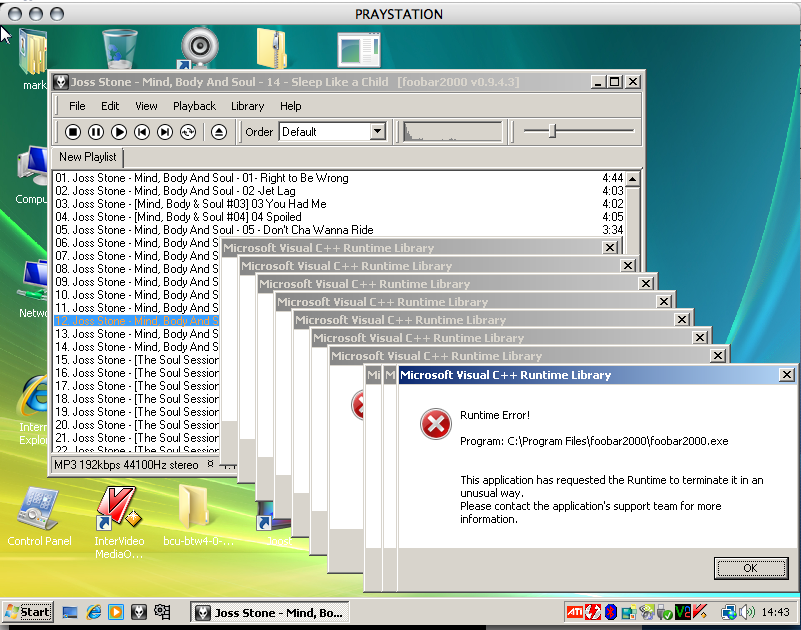Open the Help menu
The height and width of the screenshot is (630, 801).
pos(290,106)
